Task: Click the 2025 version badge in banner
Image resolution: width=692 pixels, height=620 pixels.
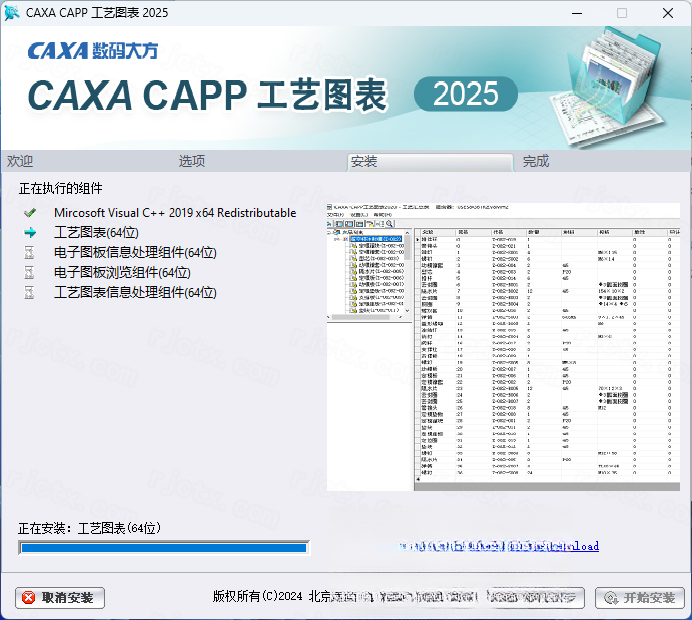Action: [466, 94]
